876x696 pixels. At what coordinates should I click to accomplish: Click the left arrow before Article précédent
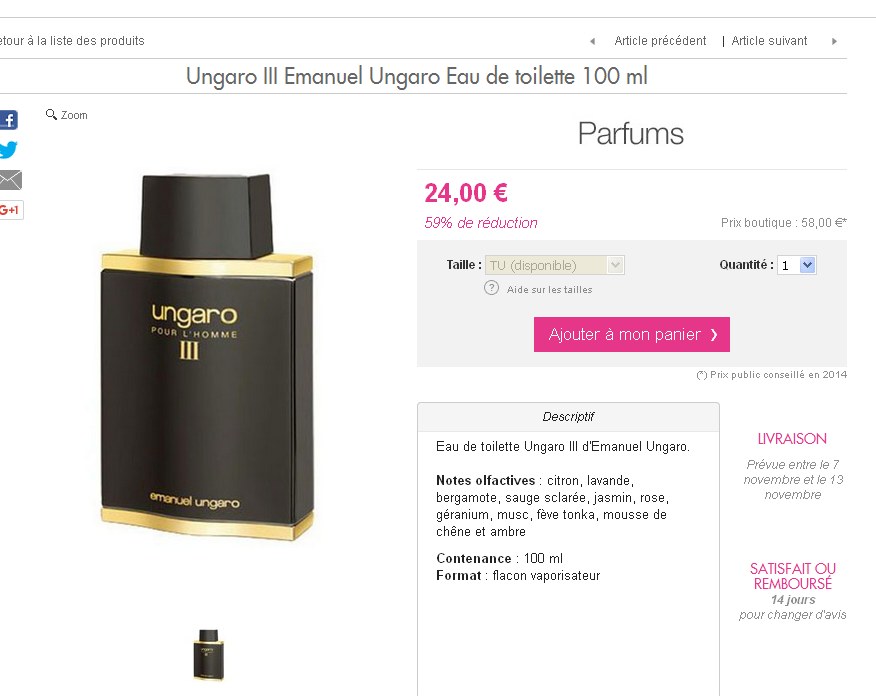point(593,41)
